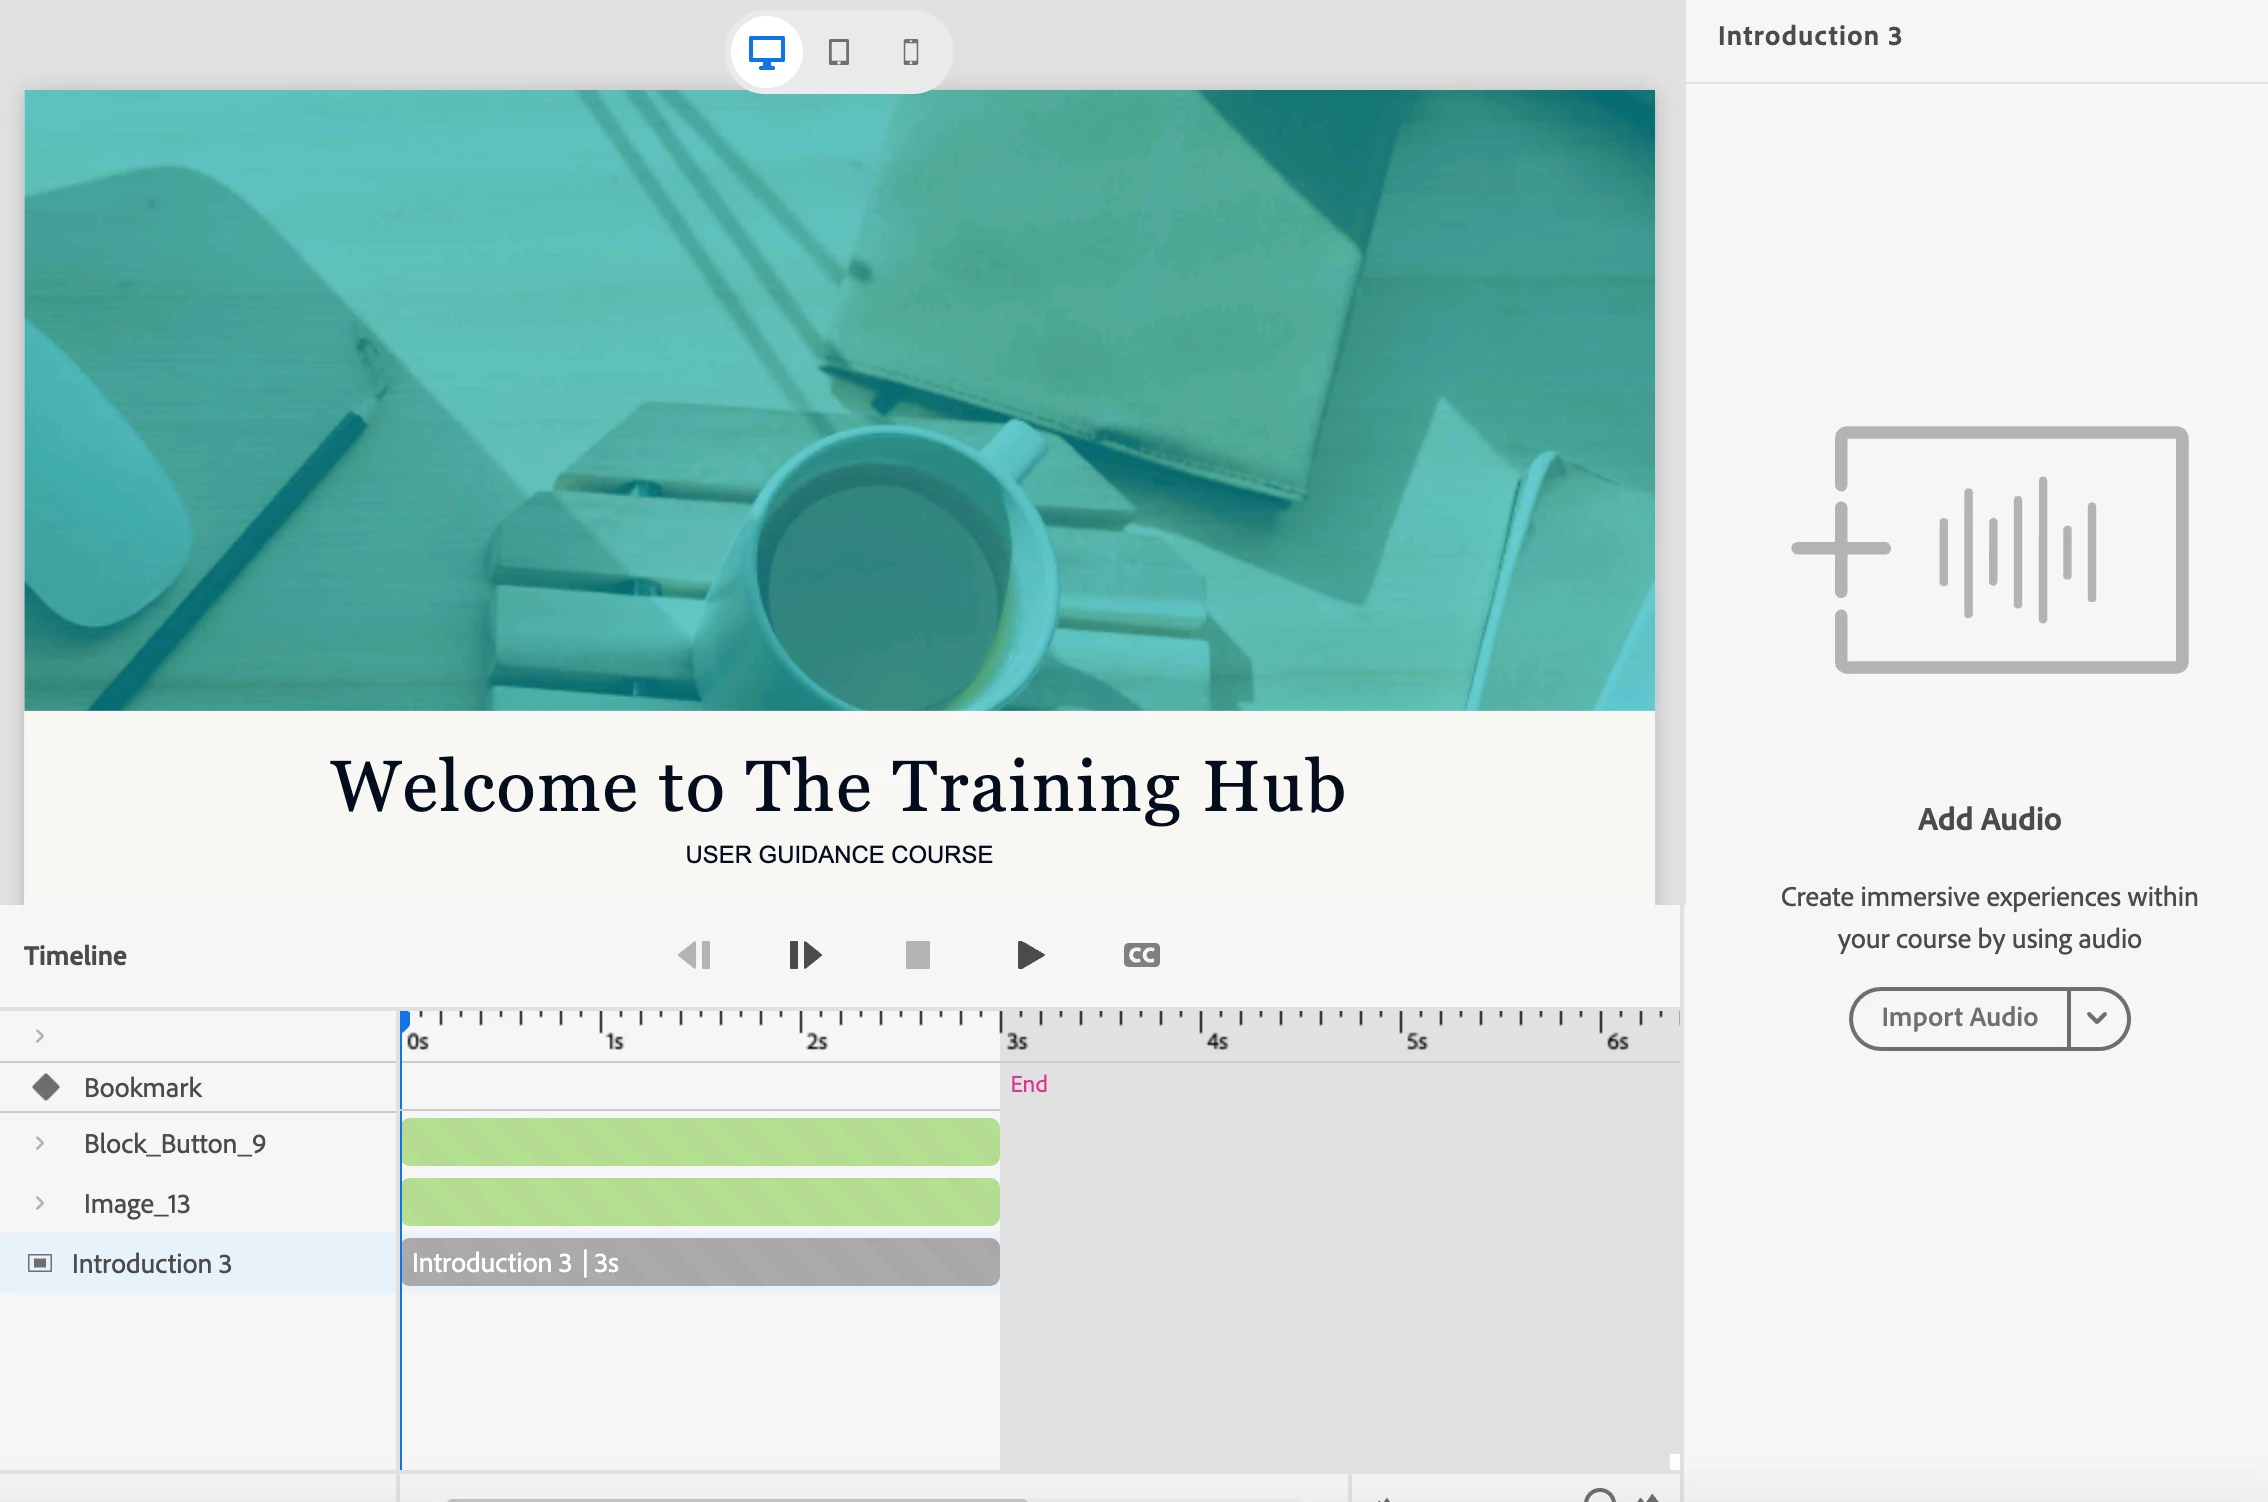Click the Introduction 3 3s duration bar
2268x1502 pixels.
click(700, 1262)
